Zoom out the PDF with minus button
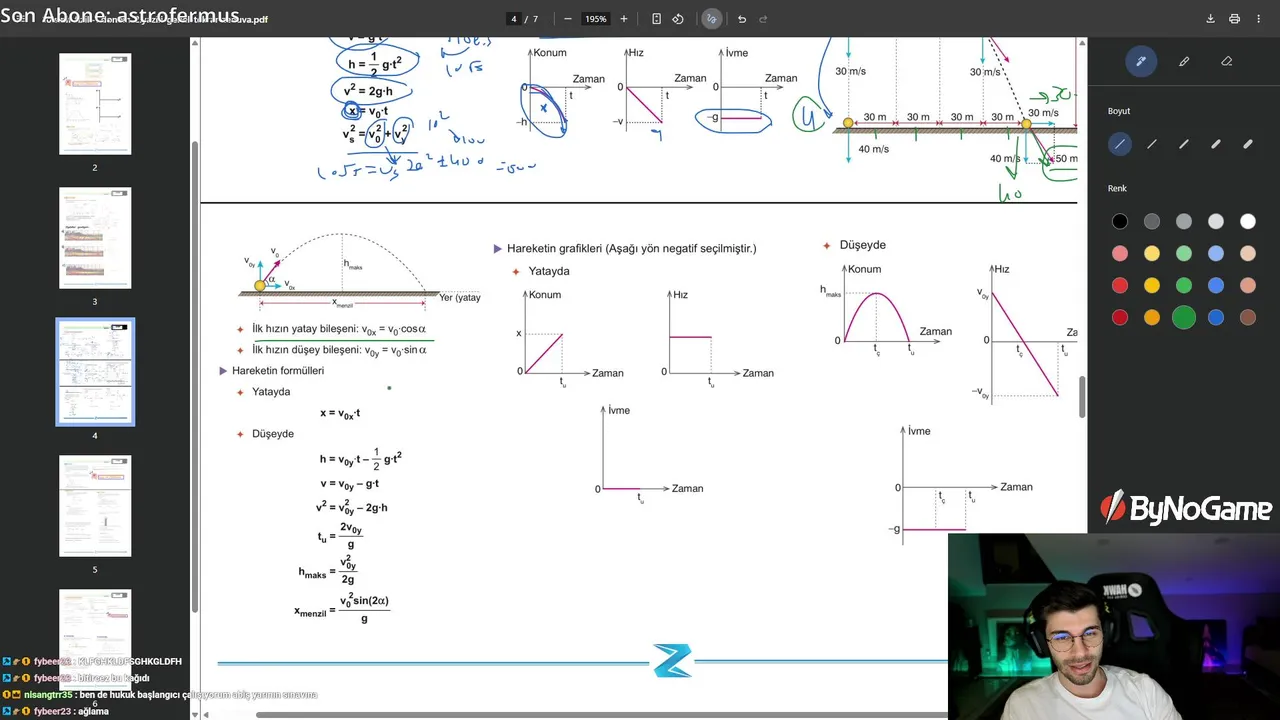1280x720 pixels. [x=568, y=19]
